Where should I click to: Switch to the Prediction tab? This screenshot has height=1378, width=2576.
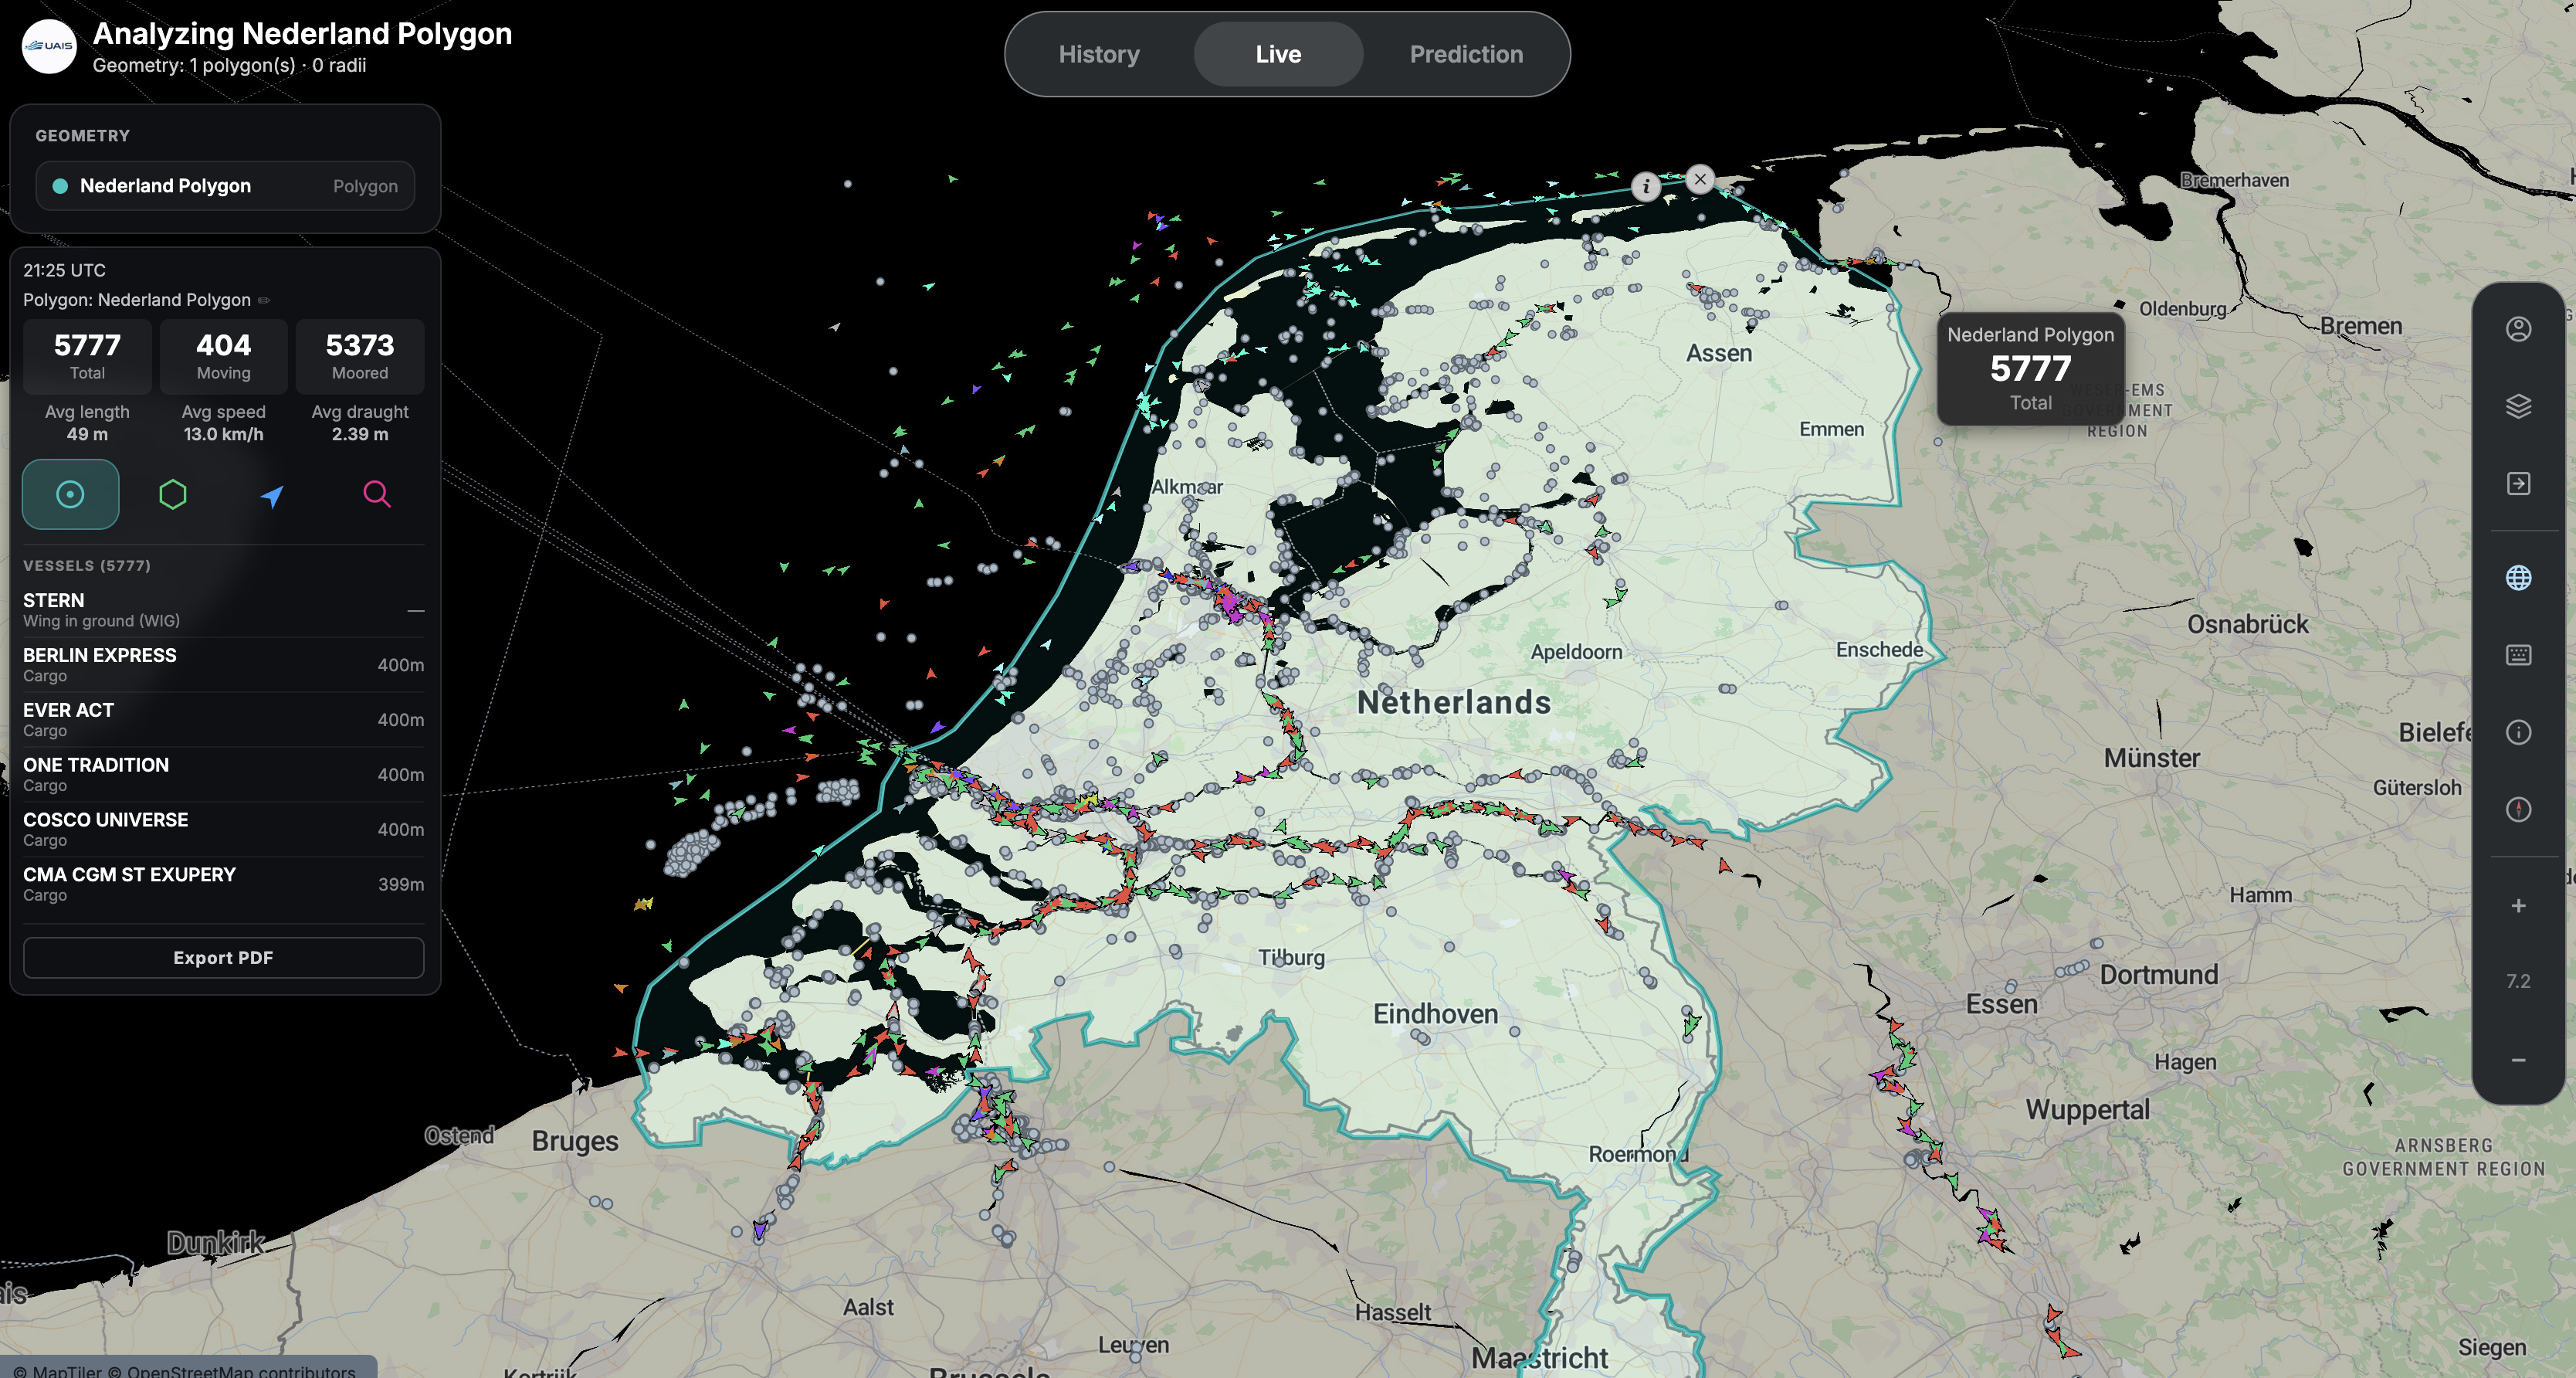[x=1466, y=54]
